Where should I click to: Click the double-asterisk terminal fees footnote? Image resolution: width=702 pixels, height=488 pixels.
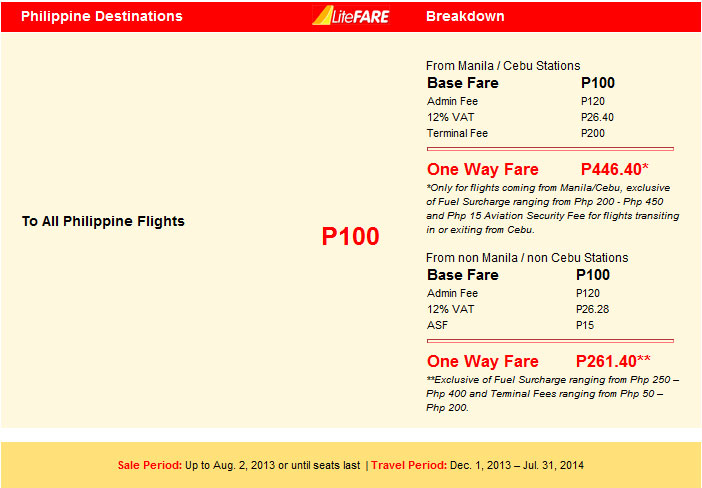552,394
